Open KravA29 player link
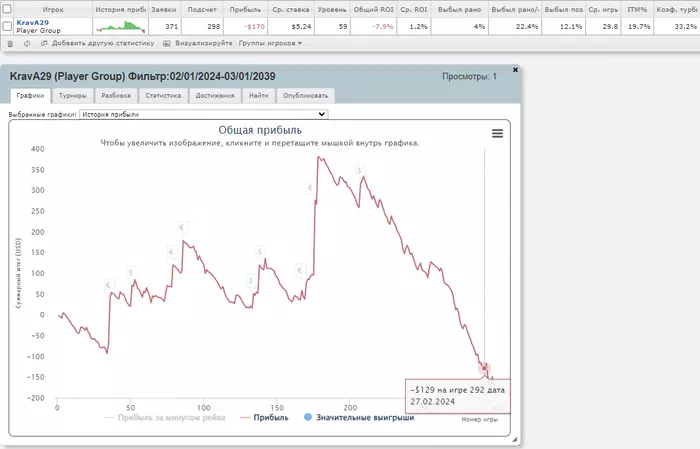 click(33, 22)
